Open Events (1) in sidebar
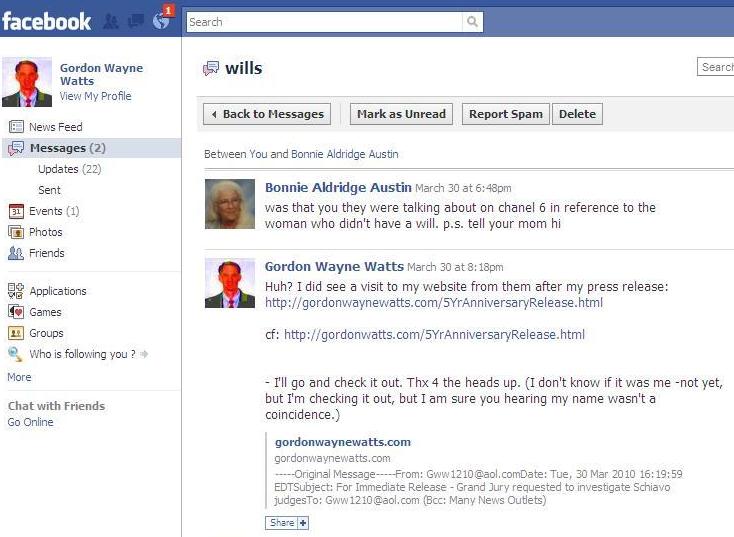Screen dimensions: 734x537 54,211
